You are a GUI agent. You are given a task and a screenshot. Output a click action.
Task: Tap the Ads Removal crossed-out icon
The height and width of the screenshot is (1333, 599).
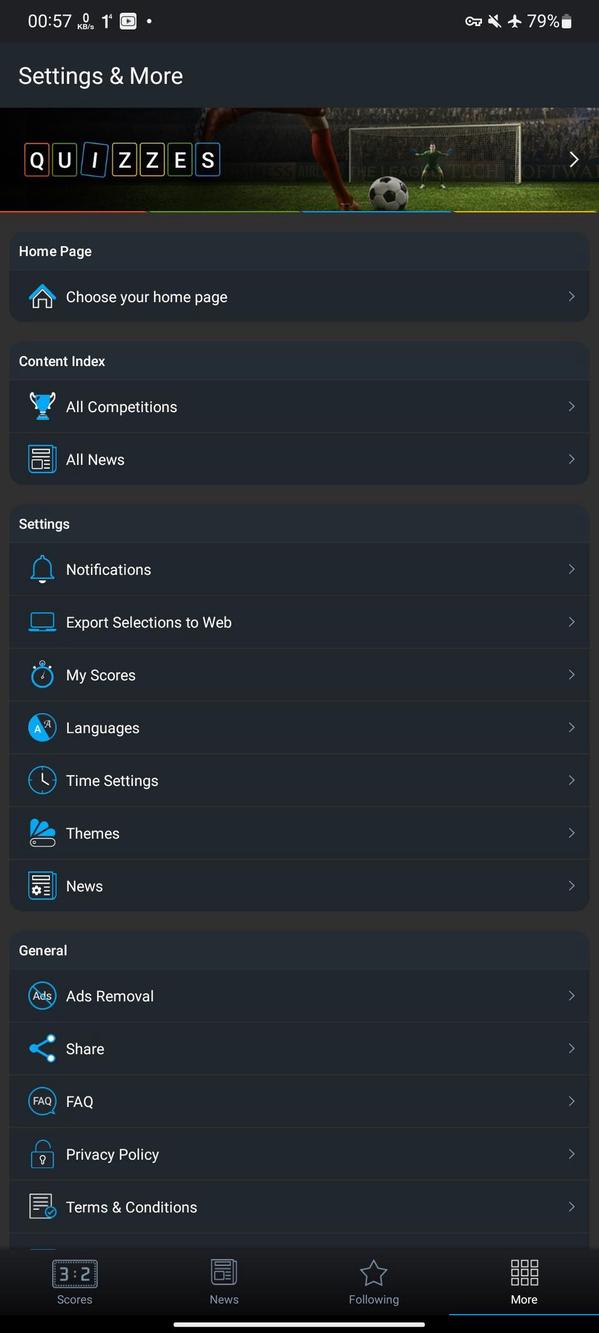[42, 996]
